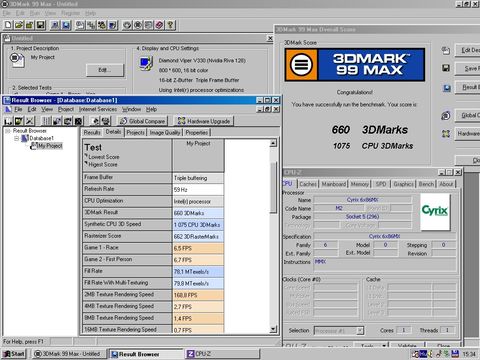Viewport: 480px width, 360px height.
Task: Click the Cyrix logo in CPU-Z window
Action: coord(435,212)
